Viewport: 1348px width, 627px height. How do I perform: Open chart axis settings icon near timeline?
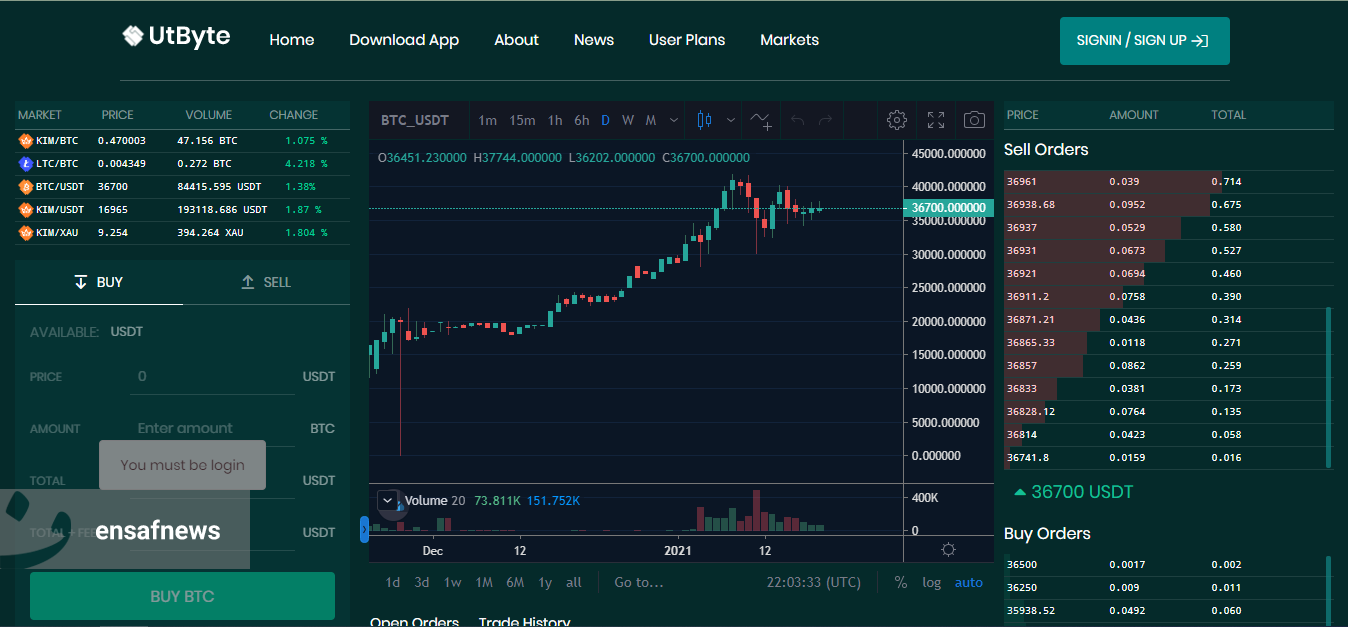948,549
